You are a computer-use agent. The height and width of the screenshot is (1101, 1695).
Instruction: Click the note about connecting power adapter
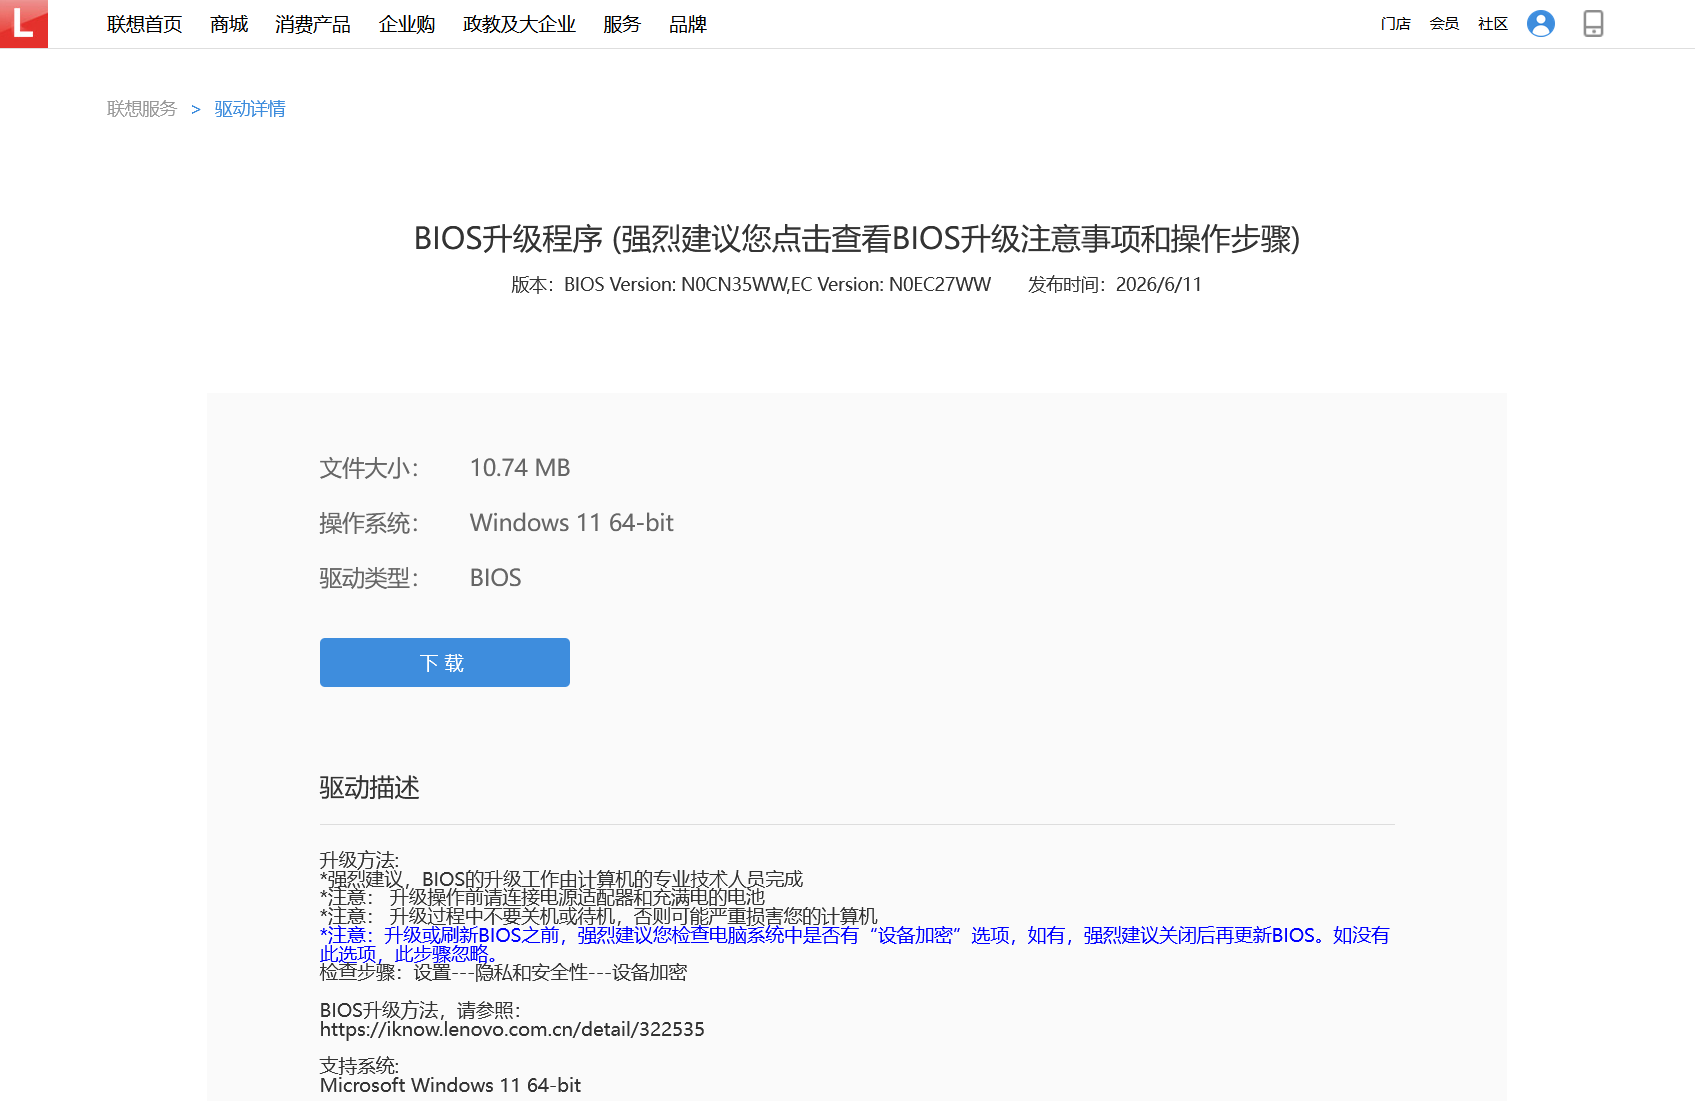click(x=542, y=897)
